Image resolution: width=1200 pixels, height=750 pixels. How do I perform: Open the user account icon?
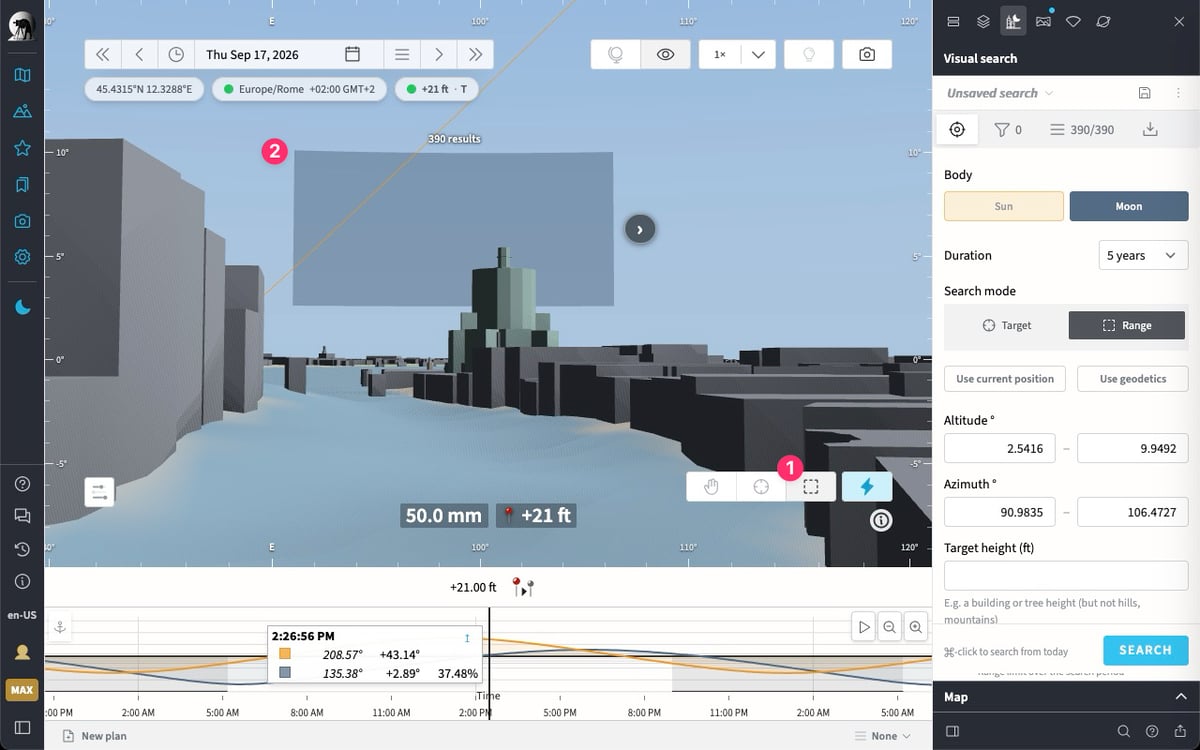[x=22, y=652]
